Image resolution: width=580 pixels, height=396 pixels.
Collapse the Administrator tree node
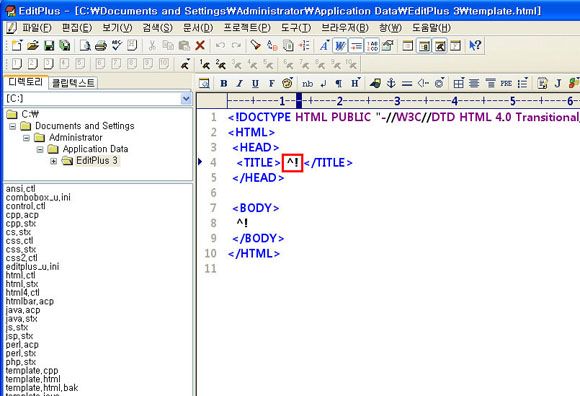tap(26, 138)
